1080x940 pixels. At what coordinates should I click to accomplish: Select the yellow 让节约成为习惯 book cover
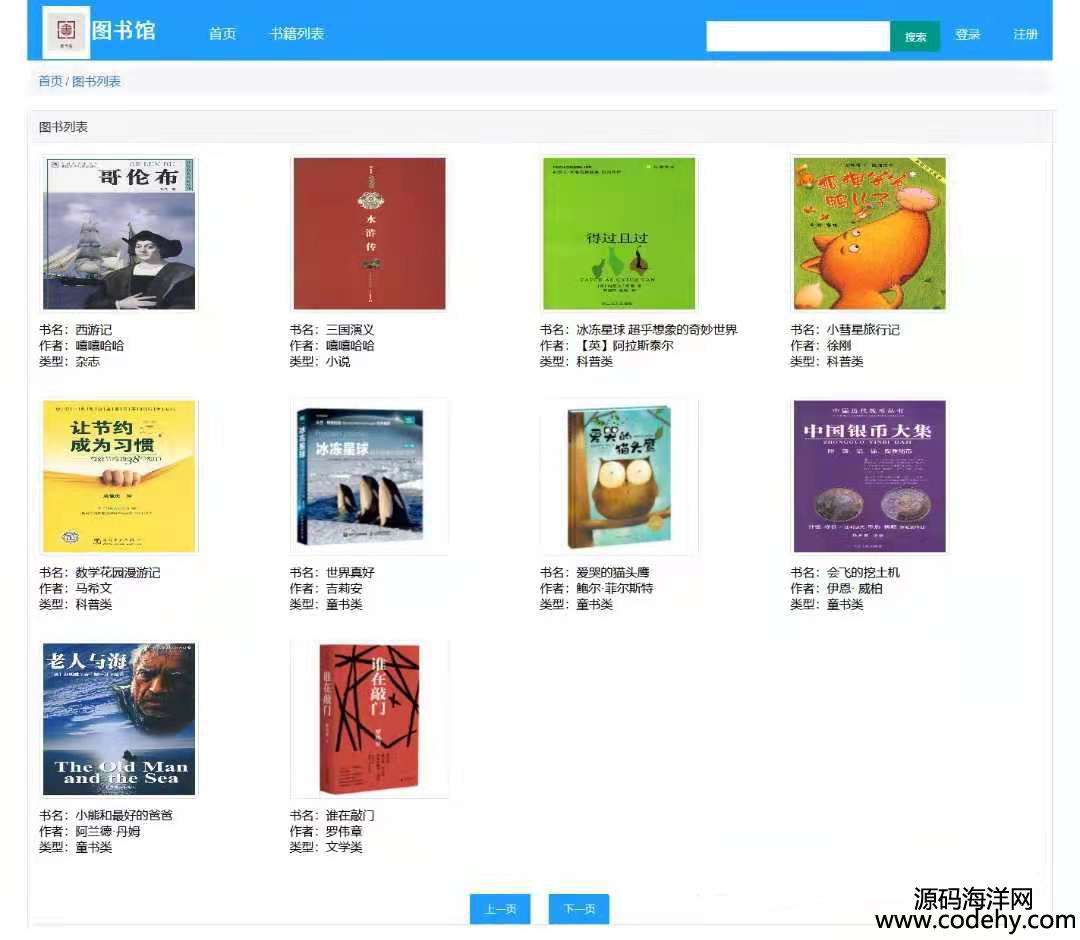(119, 477)
